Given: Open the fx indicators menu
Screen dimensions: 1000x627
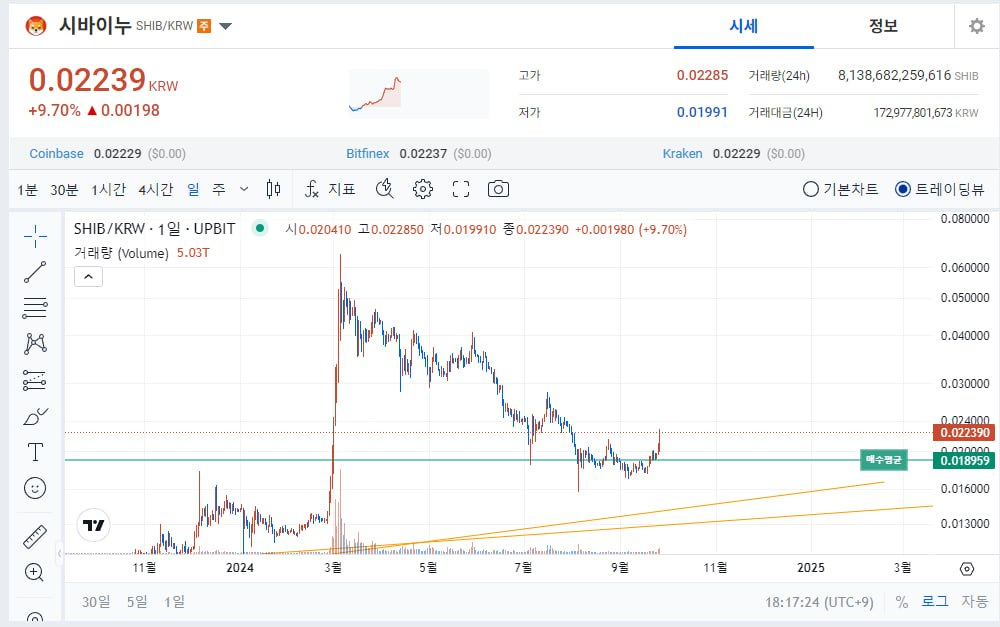Looking at the screenshot, I should (x=311, y=189).
